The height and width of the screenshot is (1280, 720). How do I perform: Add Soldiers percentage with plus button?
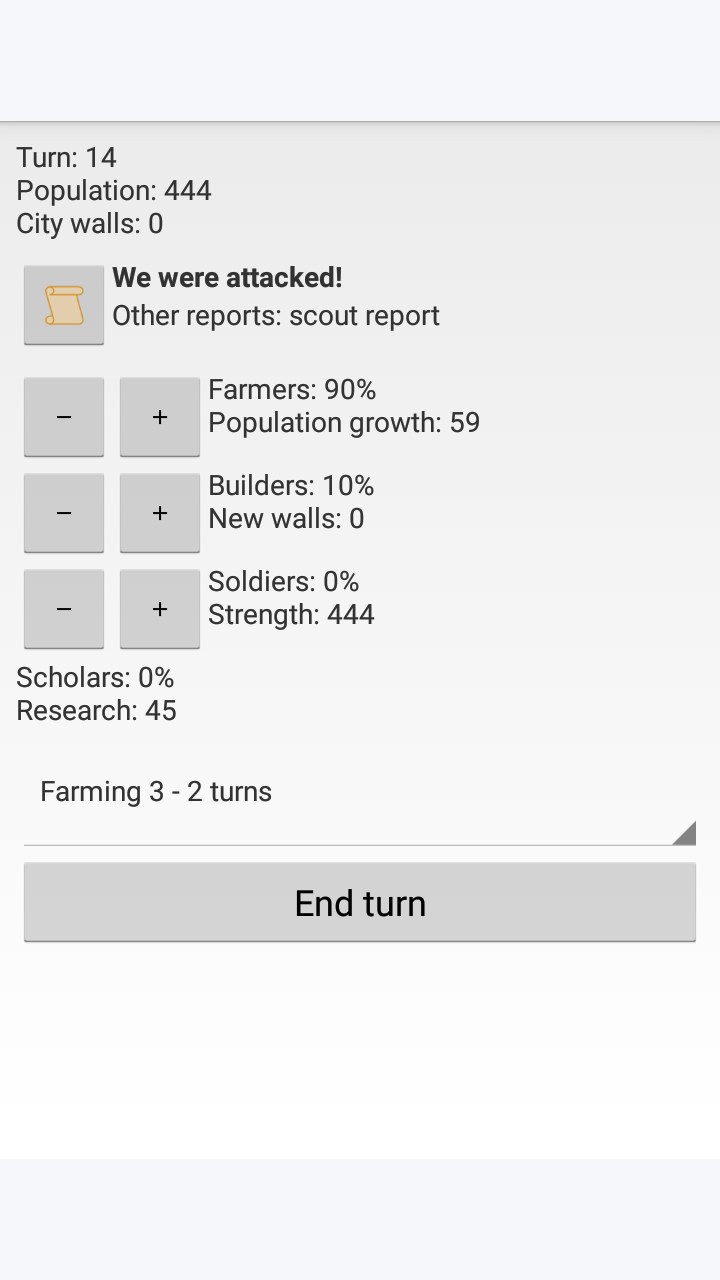pos(160,609)
